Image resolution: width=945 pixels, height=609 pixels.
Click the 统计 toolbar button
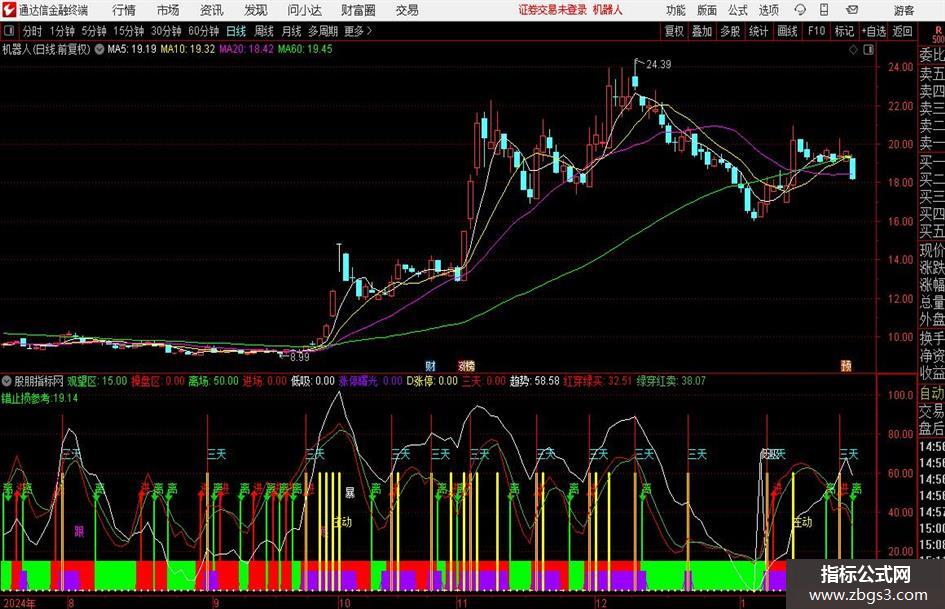click(758, 31)
